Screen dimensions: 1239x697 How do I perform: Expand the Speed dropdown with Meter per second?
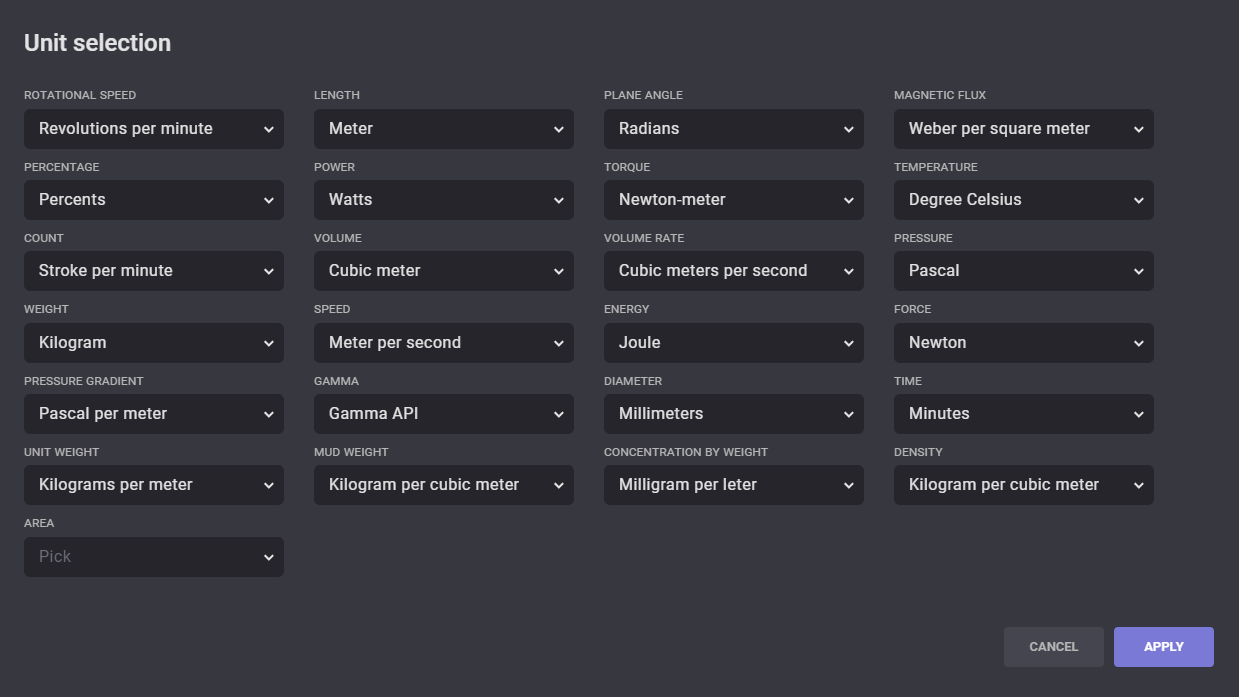(x=443, y=343)
